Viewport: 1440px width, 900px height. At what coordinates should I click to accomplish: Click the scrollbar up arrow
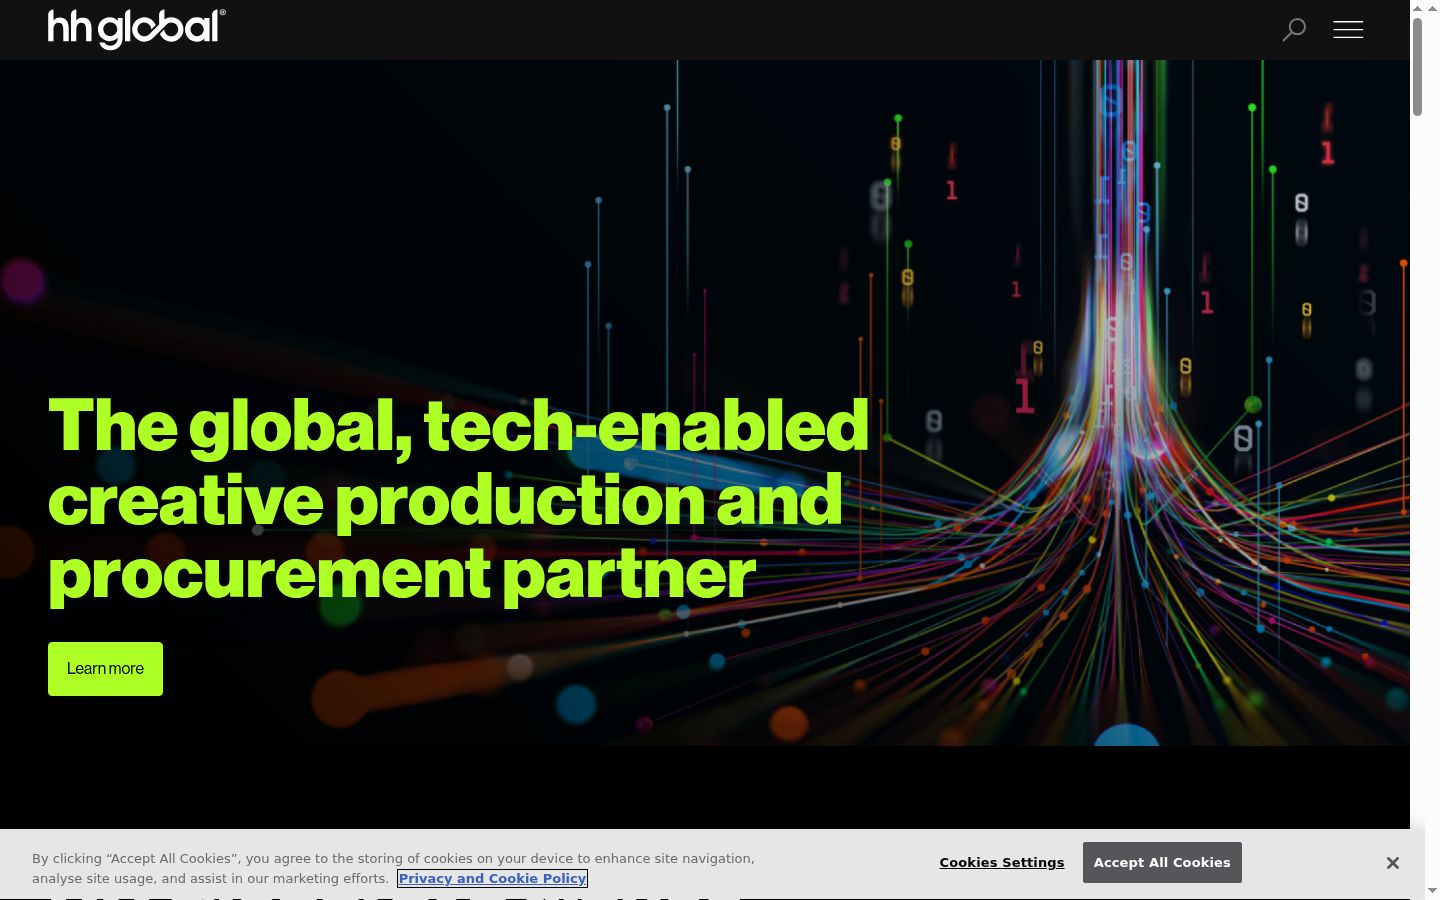coord(1417,8)
